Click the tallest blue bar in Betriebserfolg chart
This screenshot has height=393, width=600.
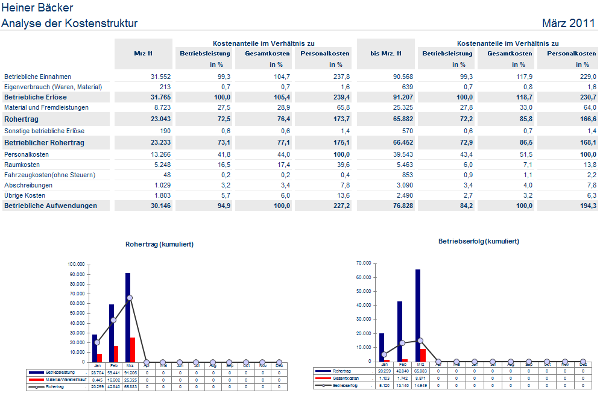(x=418, y=315)
